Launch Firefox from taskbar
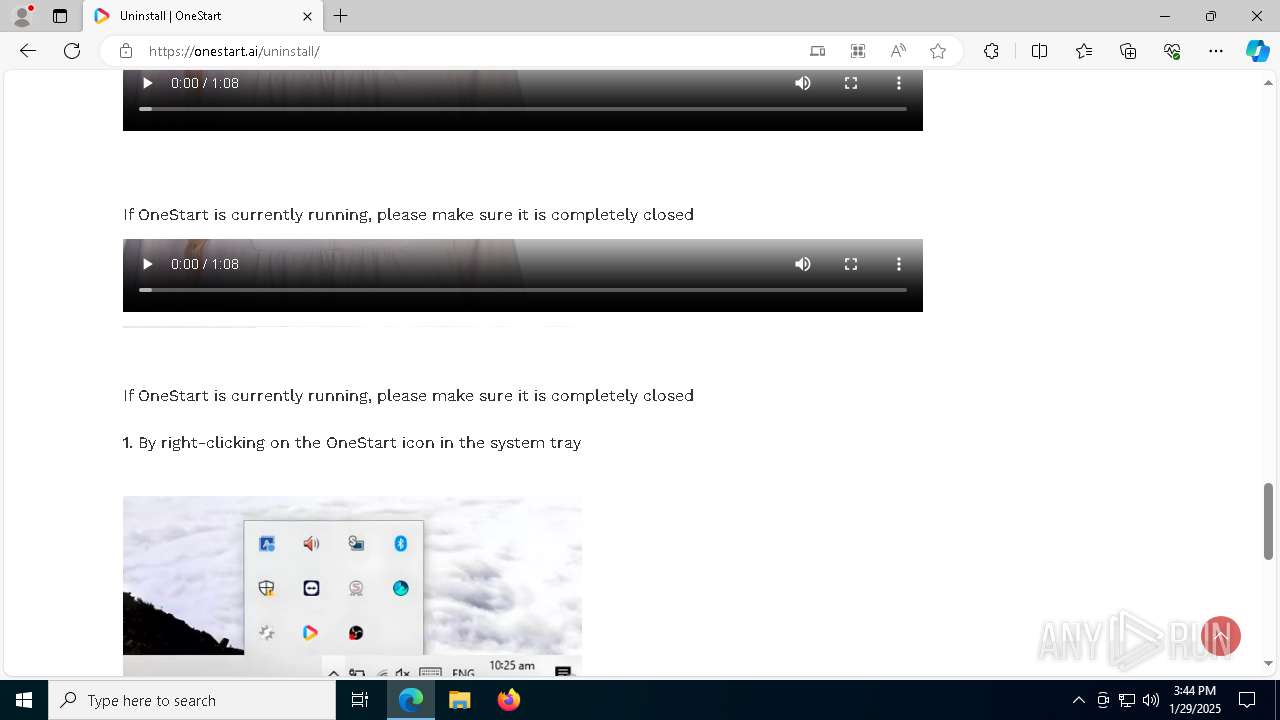Viewport: 1280px width, 720px height. (x=508, y=700)
